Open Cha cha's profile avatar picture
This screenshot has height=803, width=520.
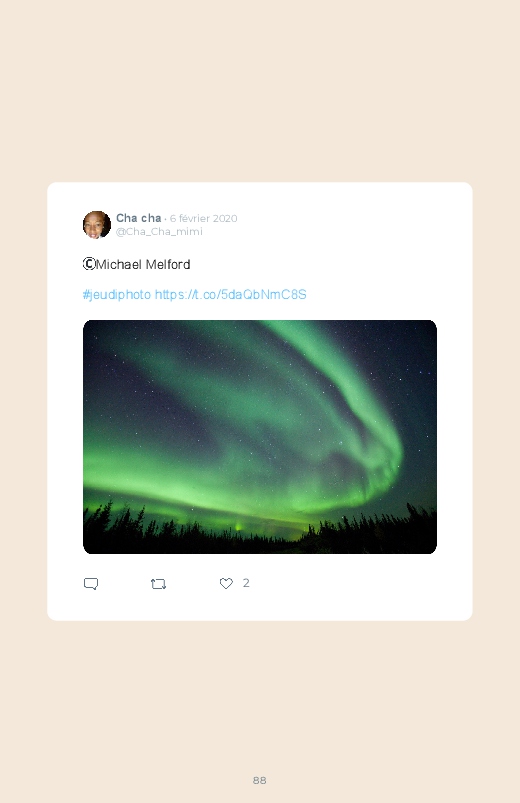97,224
